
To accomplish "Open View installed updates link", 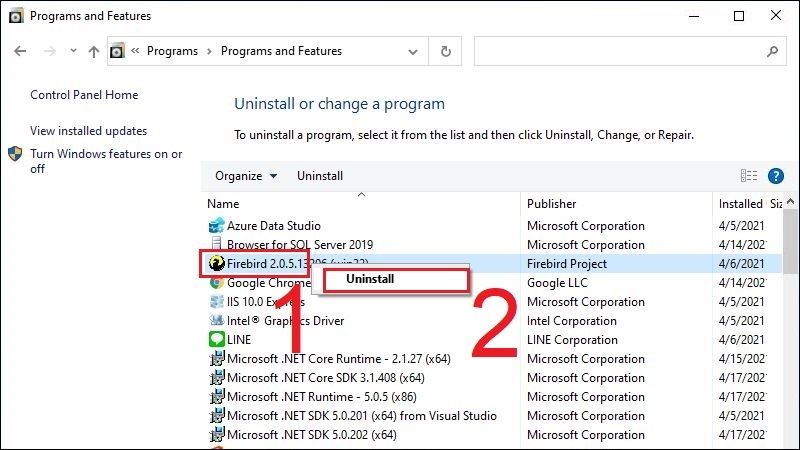I will tap(88, 131).
